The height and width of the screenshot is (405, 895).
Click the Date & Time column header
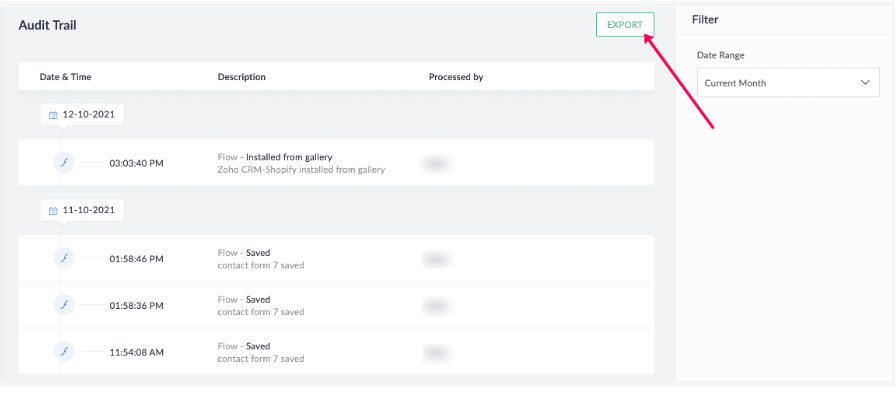65,77
